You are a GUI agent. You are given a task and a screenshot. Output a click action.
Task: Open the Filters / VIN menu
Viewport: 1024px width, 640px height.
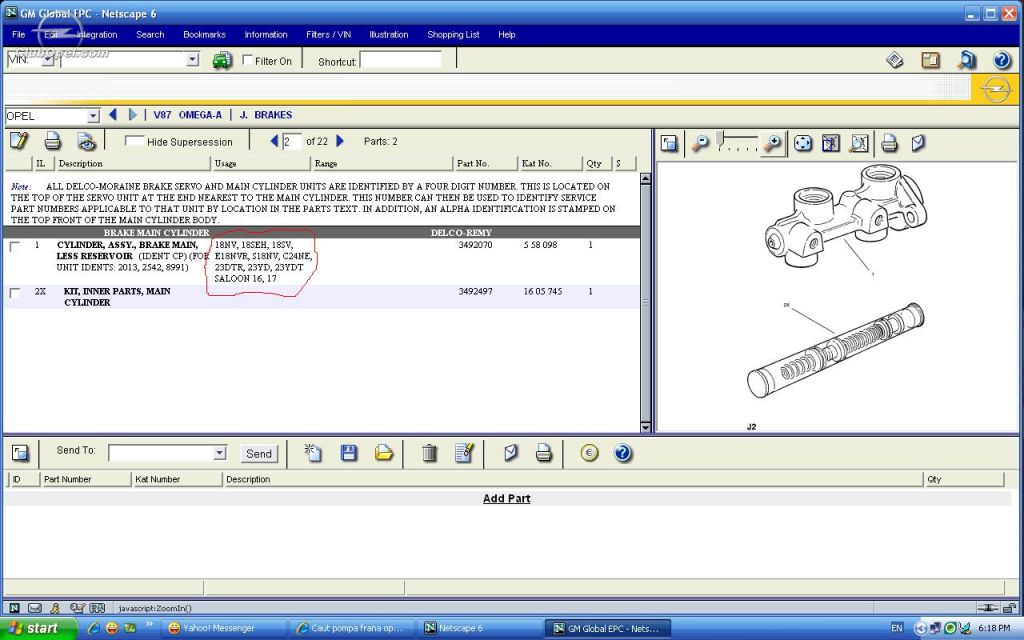pos(328,35)
